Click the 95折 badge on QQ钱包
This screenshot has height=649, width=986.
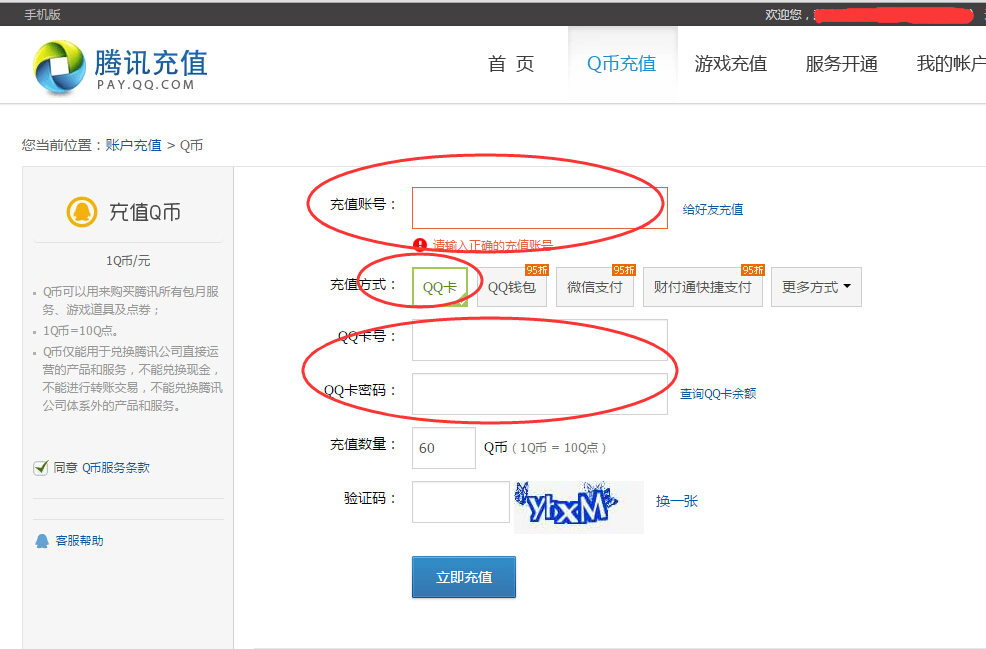coord(537,270)
